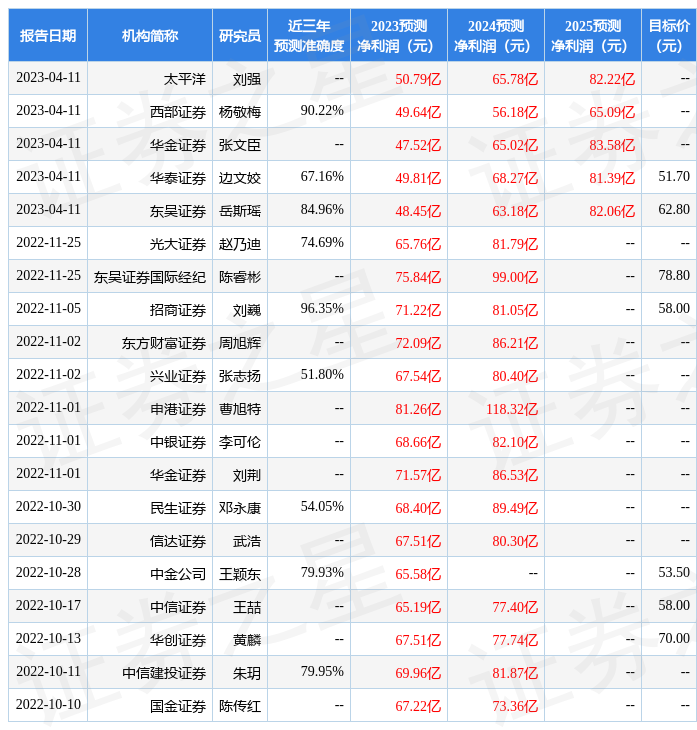Click the 近三年预测准确度 column header

(x=309, y=35)
